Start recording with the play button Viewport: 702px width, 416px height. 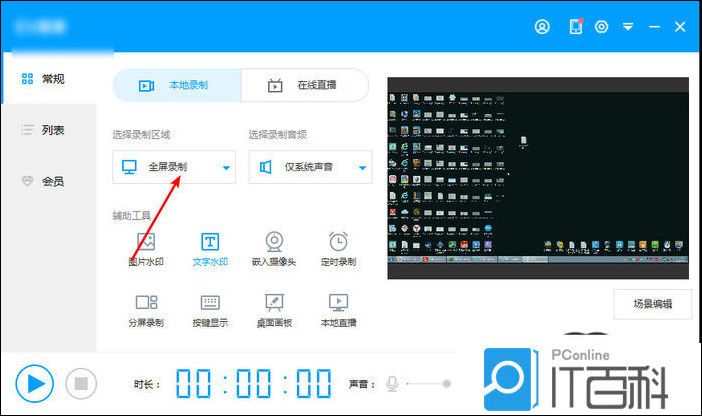(34, 384)
